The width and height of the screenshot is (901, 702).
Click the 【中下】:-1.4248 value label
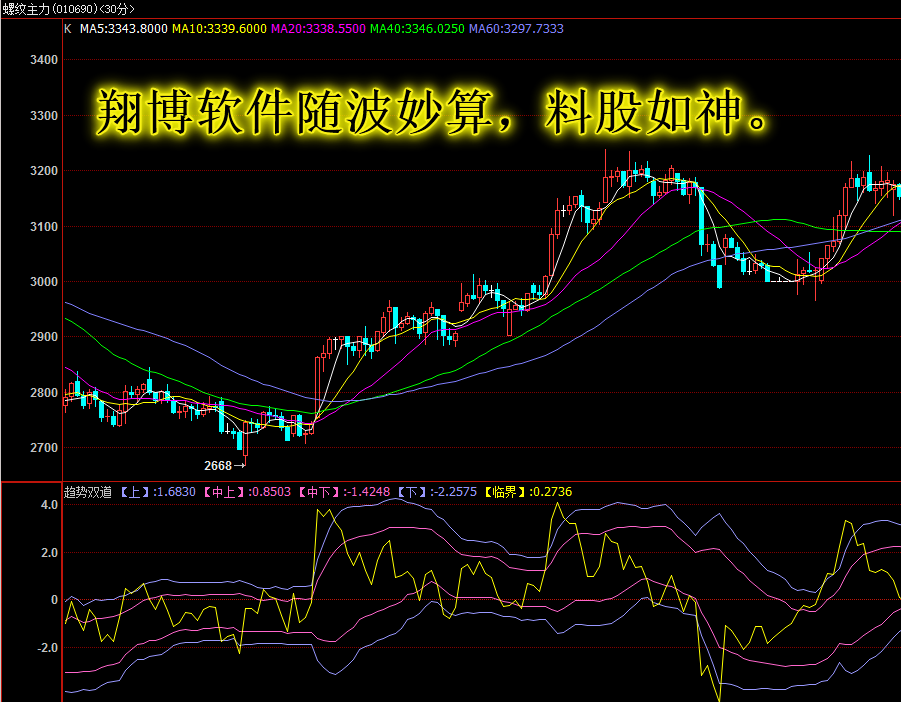345,492
